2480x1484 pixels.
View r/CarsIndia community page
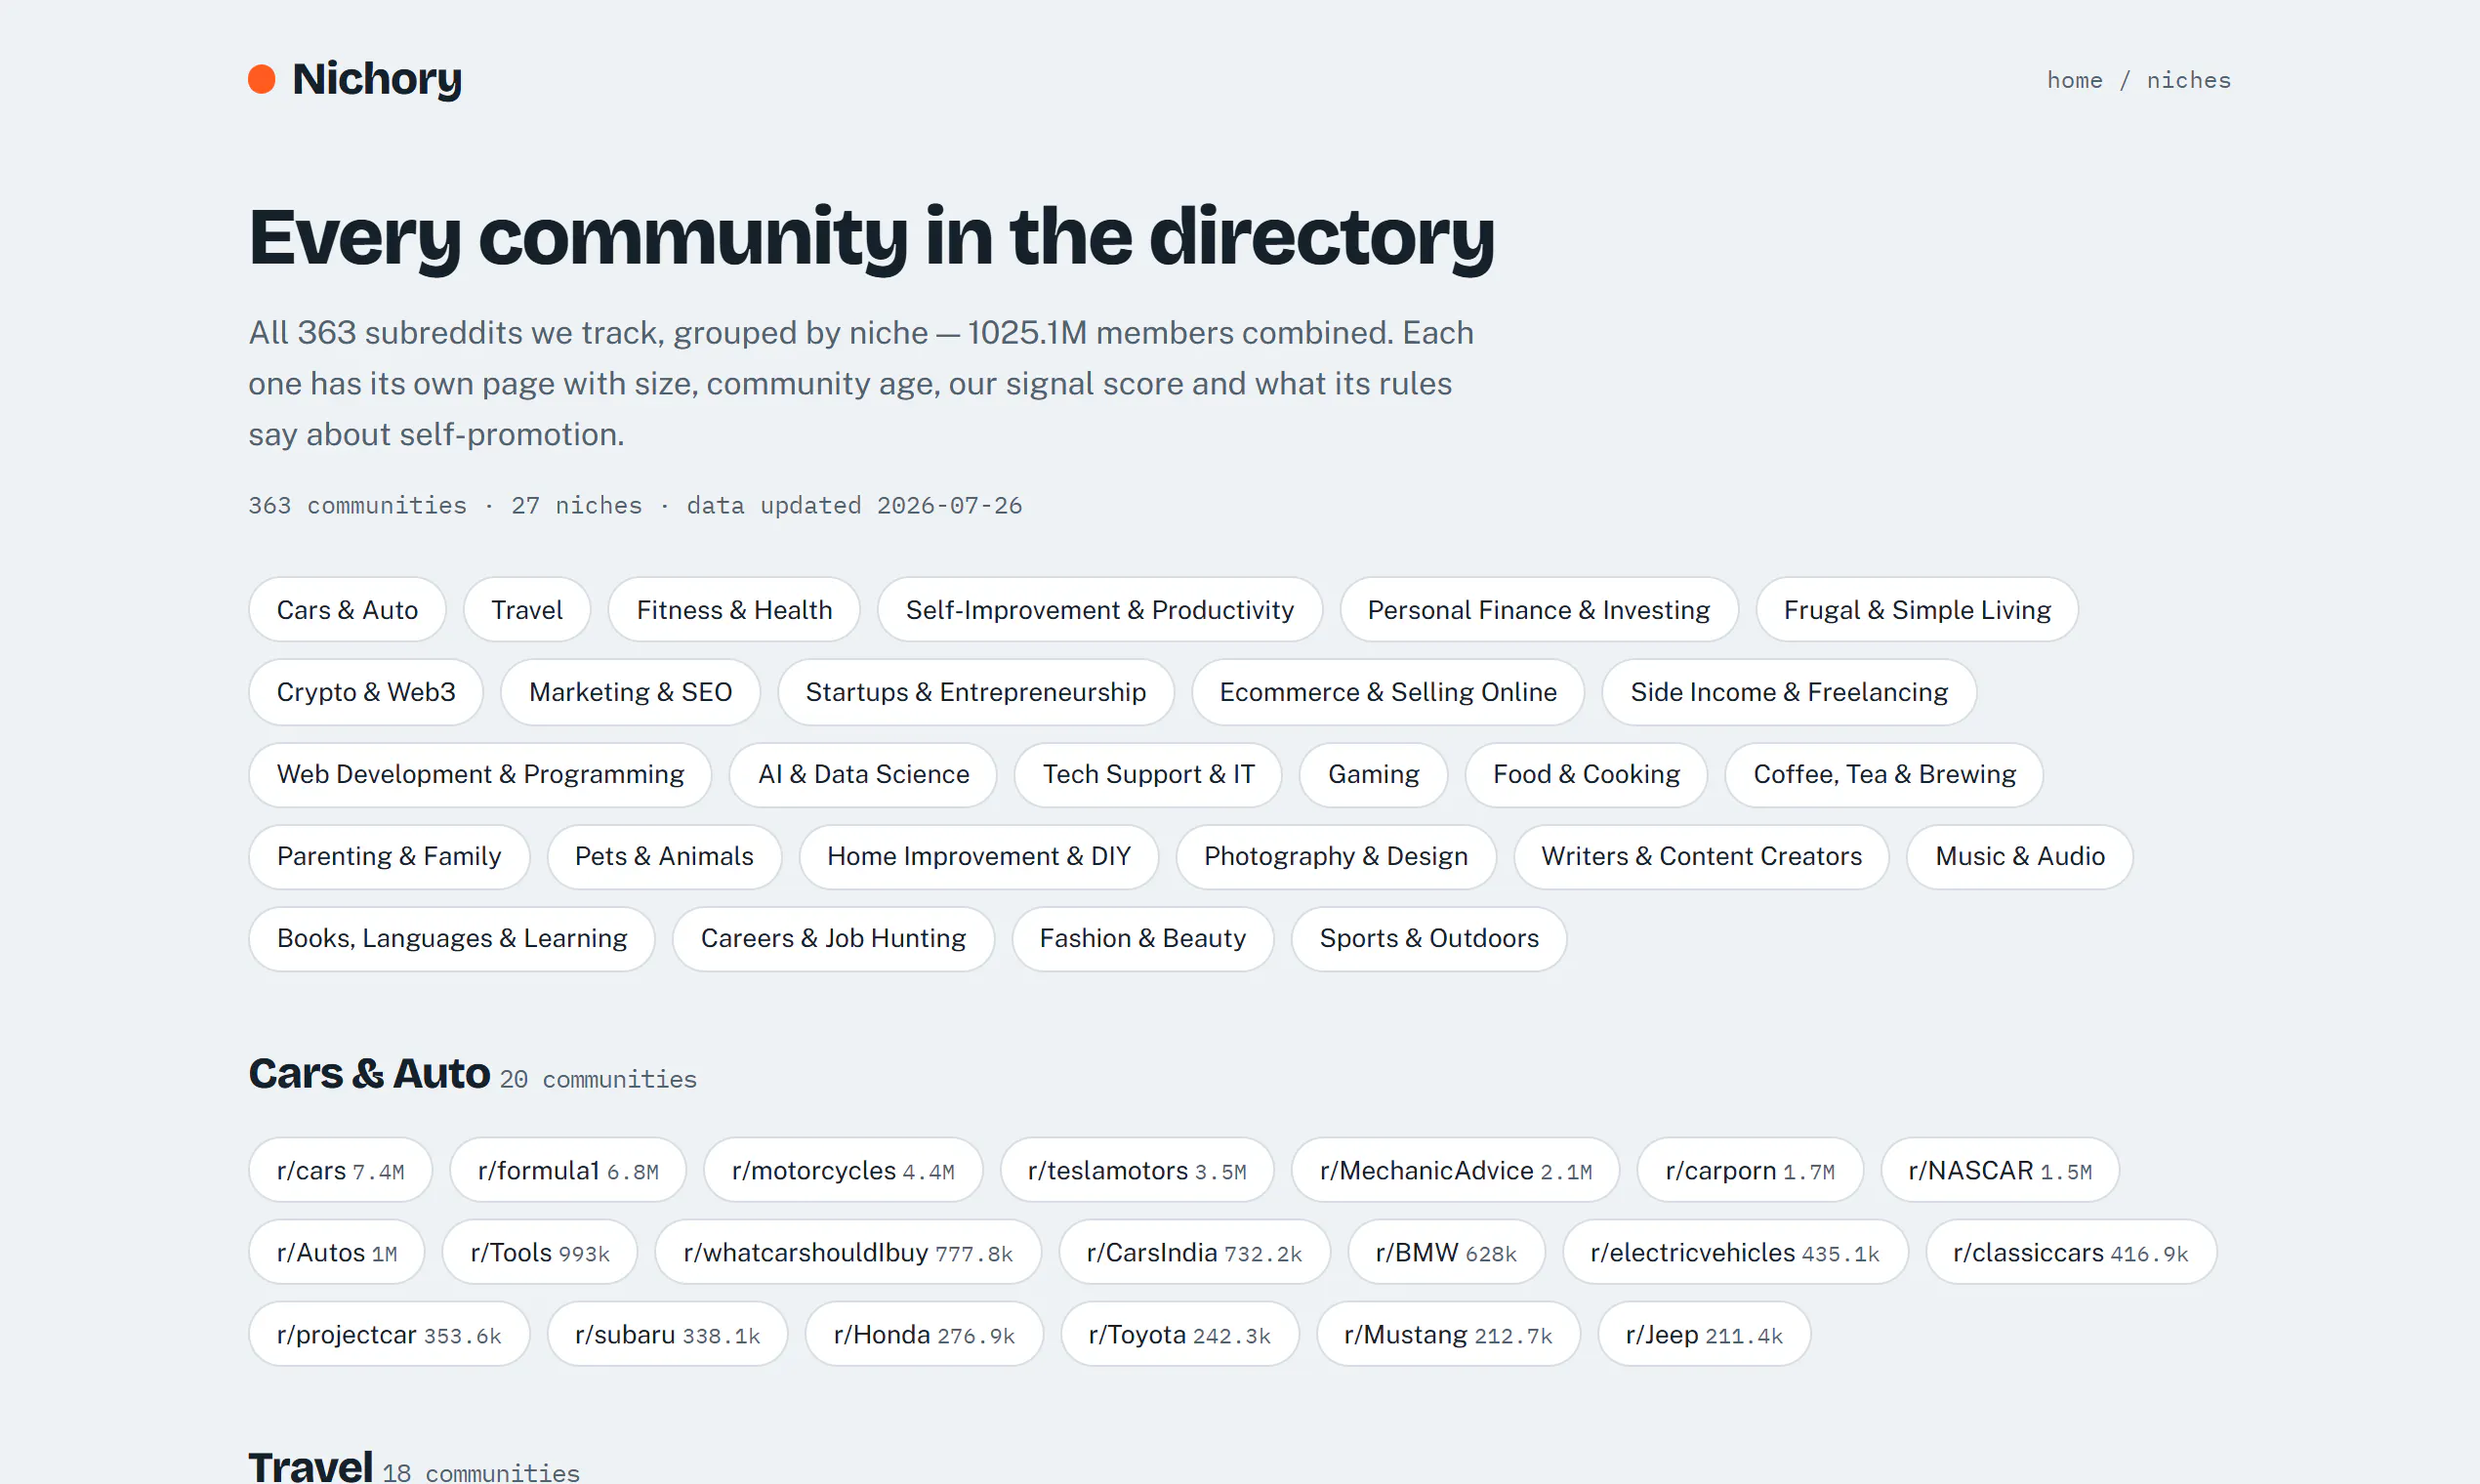(1193, 1252)
